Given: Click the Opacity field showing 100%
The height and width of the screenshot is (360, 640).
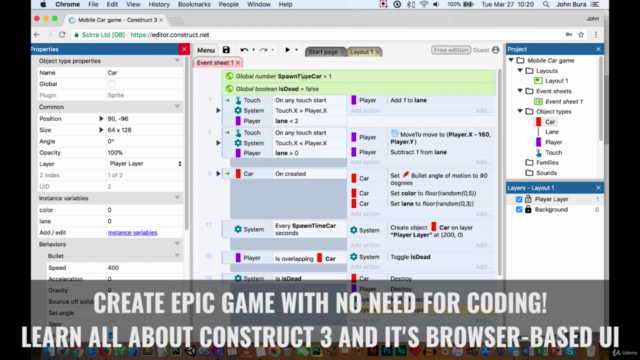Looking at the screenshot, I should 144,152.
